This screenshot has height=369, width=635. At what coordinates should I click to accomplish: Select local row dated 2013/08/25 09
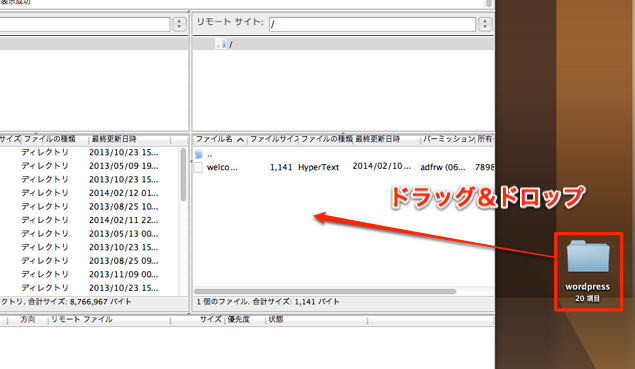click(89, 260)
